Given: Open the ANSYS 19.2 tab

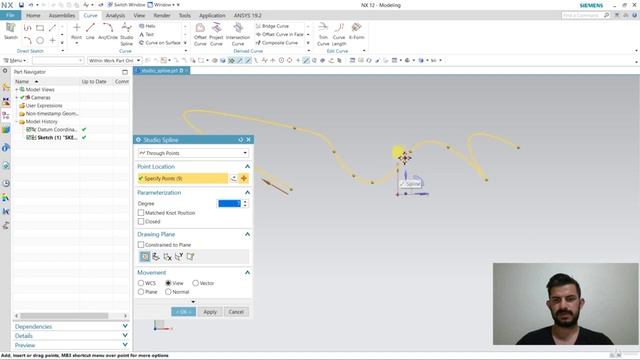Looking at the screenshot, I should 247,16.
